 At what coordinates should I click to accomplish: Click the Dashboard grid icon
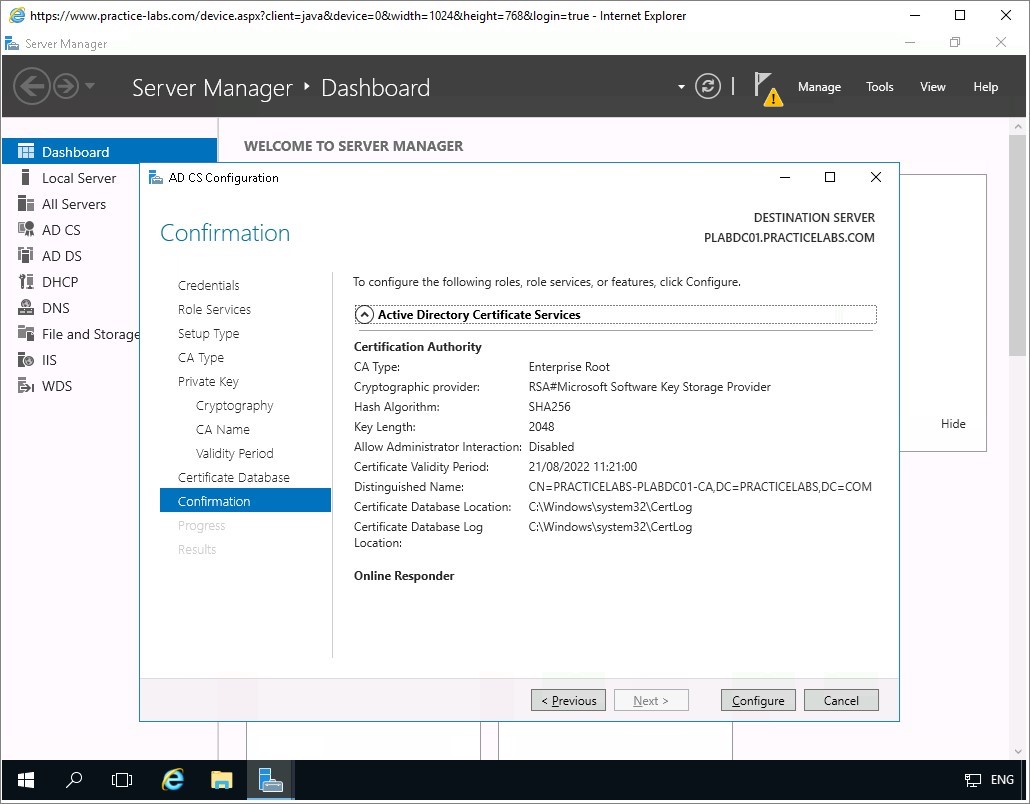point(26,152)
